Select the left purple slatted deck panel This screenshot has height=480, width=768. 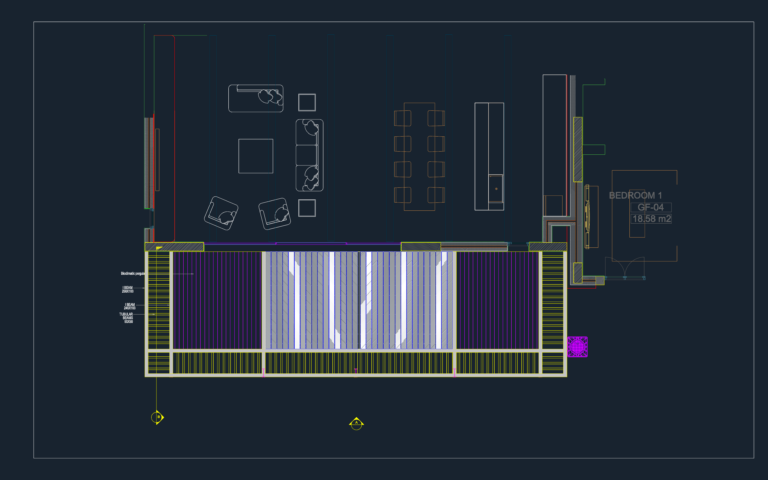217,300
